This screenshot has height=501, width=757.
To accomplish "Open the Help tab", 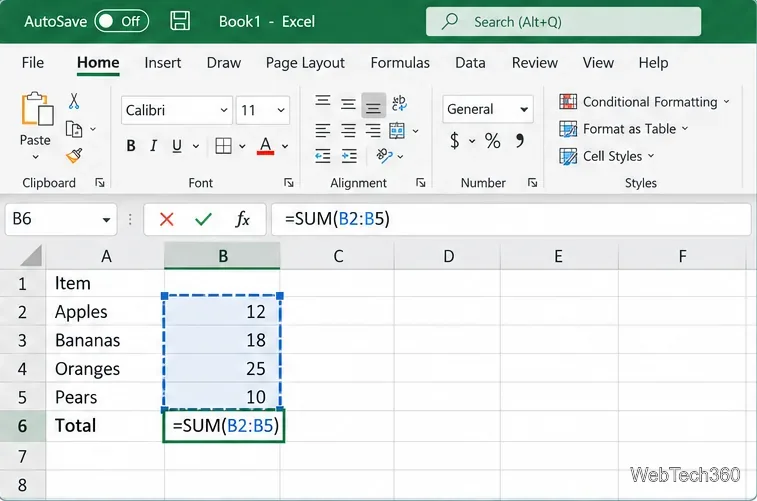I will point(653,63).
